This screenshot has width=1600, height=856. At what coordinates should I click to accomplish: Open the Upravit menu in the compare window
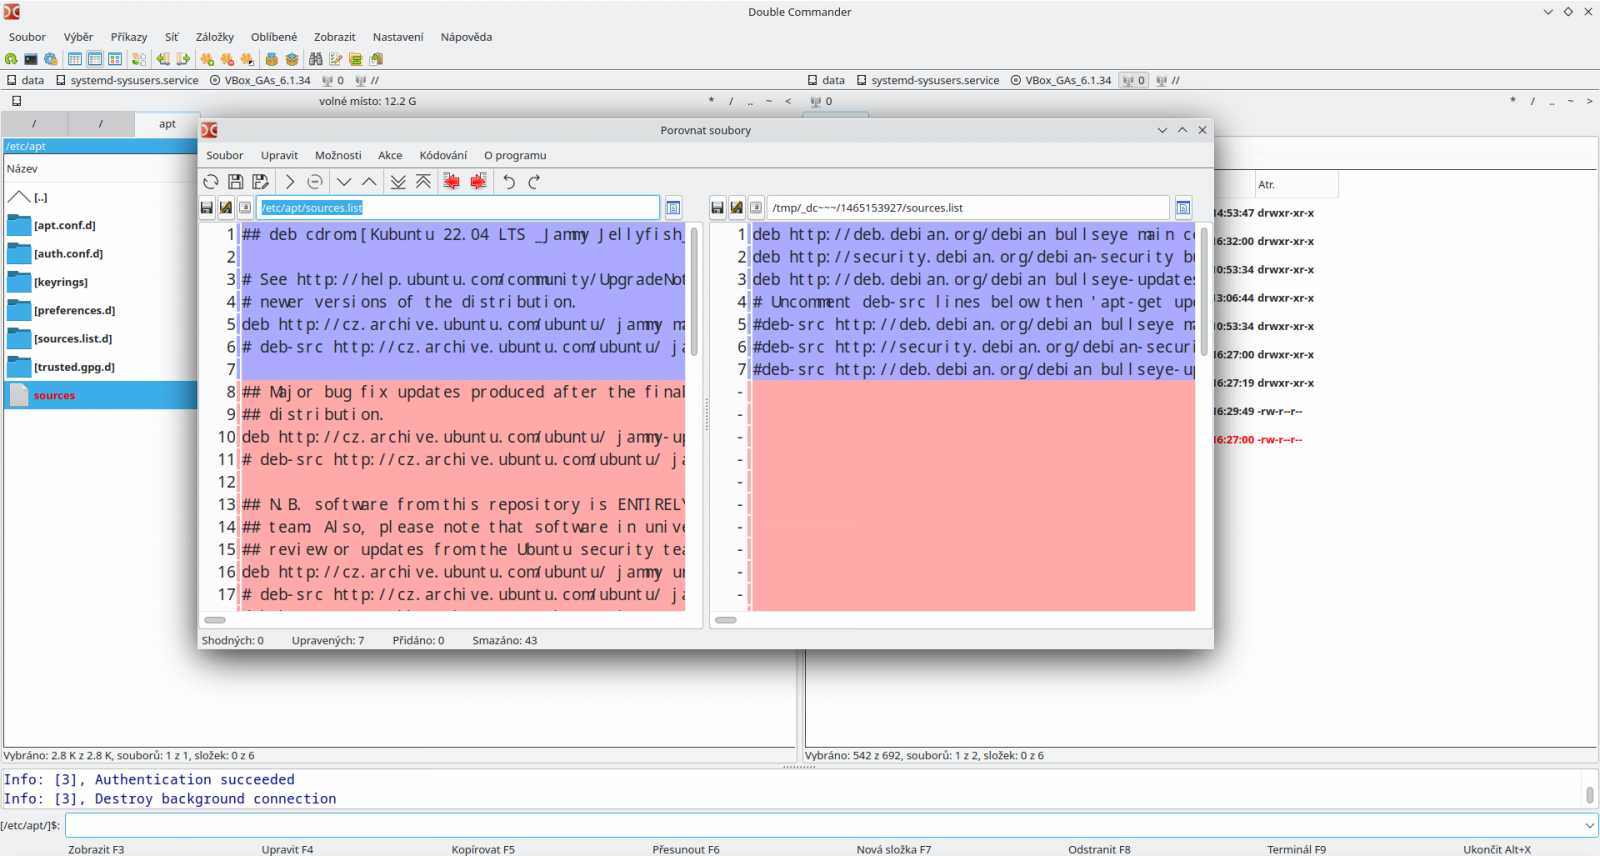pos(279,155)
